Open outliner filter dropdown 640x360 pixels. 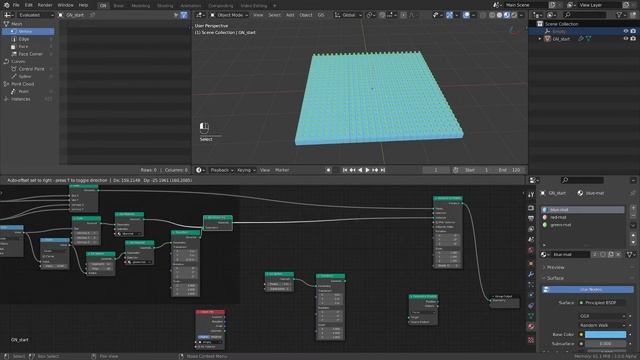tap(621, 15)
